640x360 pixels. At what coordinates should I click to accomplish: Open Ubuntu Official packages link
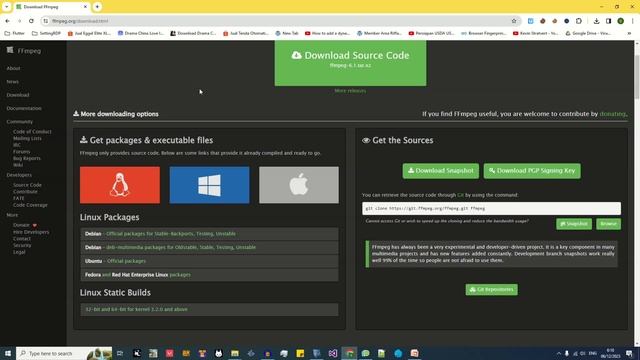pyautogui.click(x=126, y=261)
